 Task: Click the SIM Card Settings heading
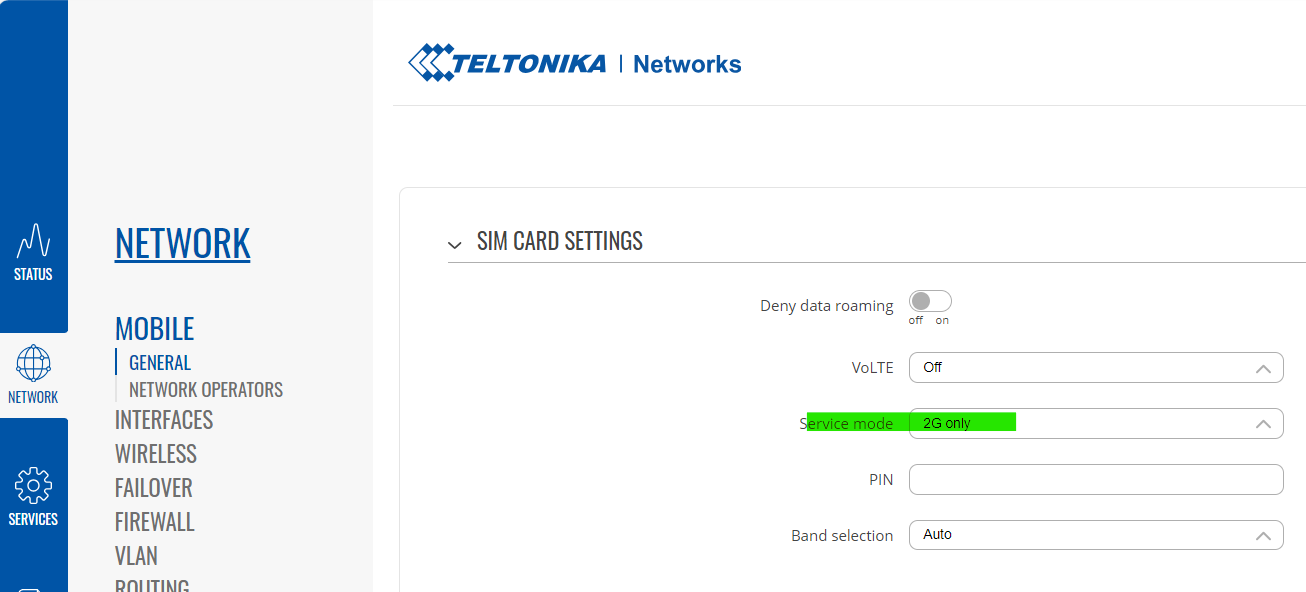560,241
